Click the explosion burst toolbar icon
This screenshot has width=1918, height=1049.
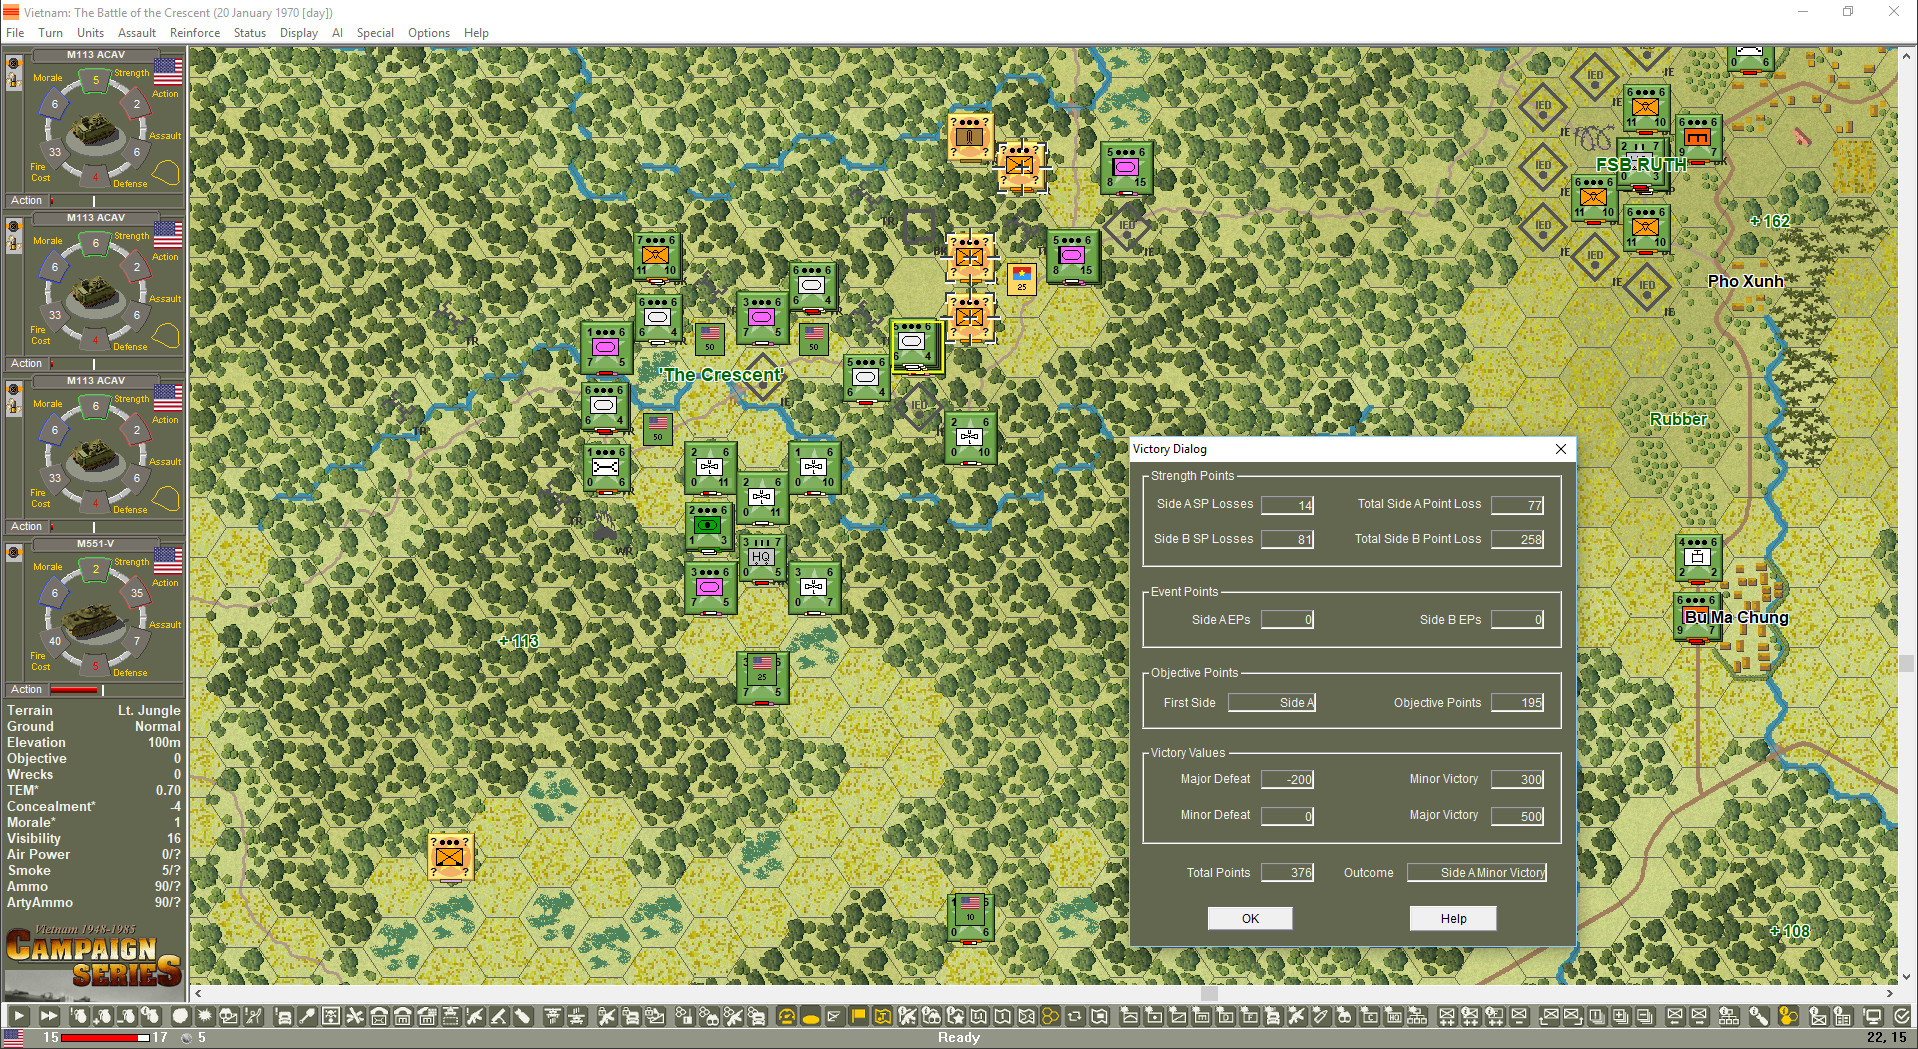coord(204,1016)
